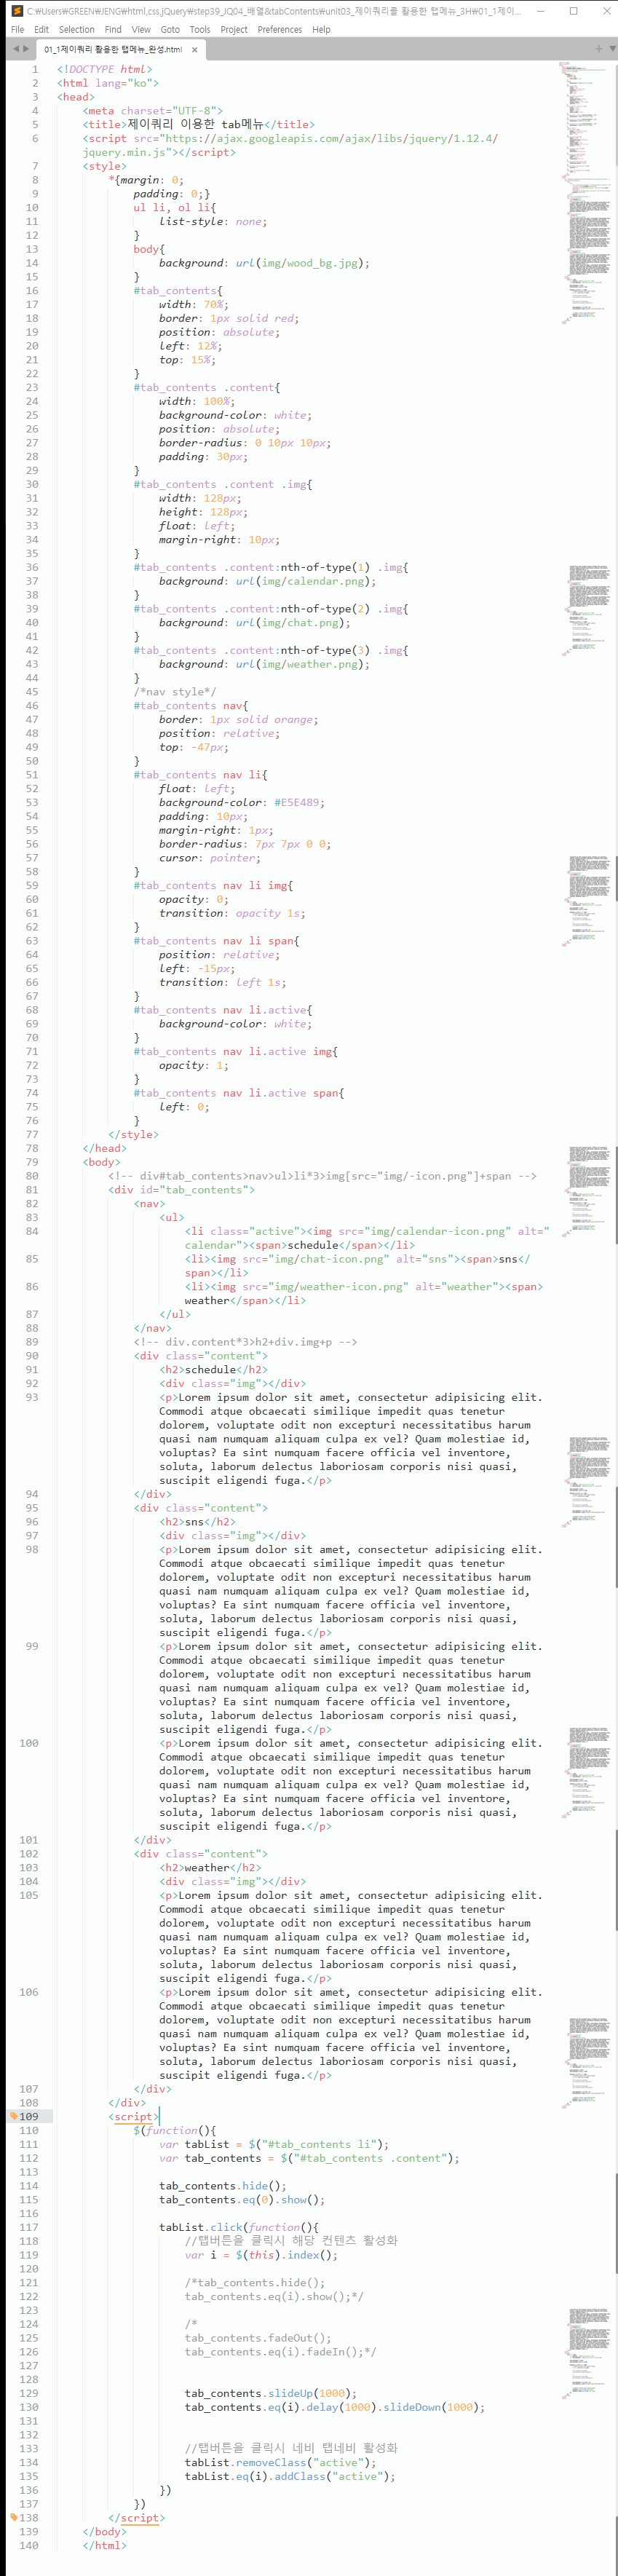Click the img/calendar.png background url
The height and width of the screenshot is (2576, 618).
pyautogui.click(x=306, y=581)
